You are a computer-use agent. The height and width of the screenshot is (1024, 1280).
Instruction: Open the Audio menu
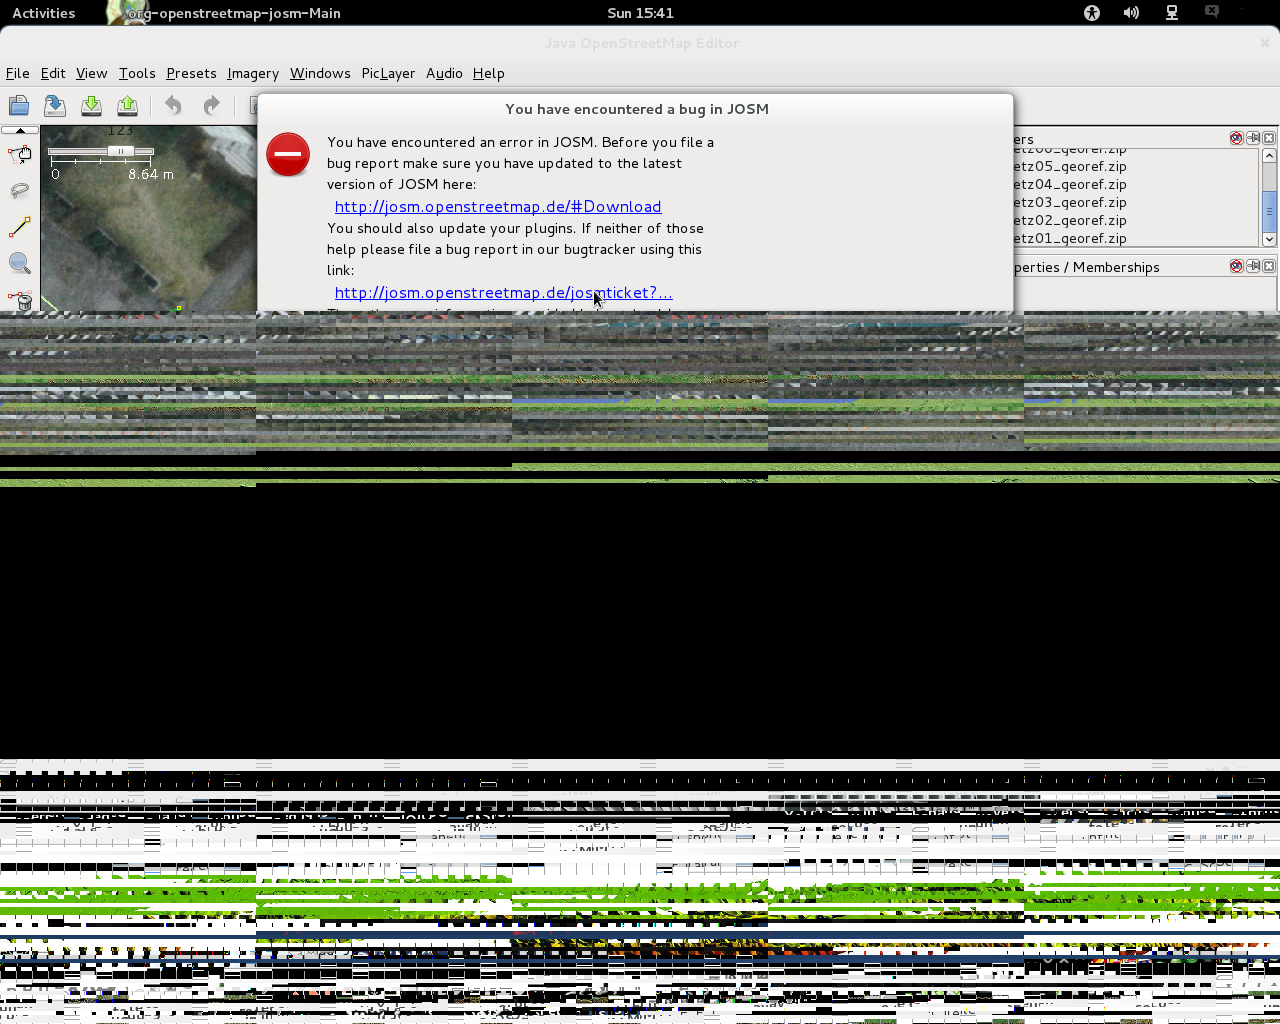(444, 73)
